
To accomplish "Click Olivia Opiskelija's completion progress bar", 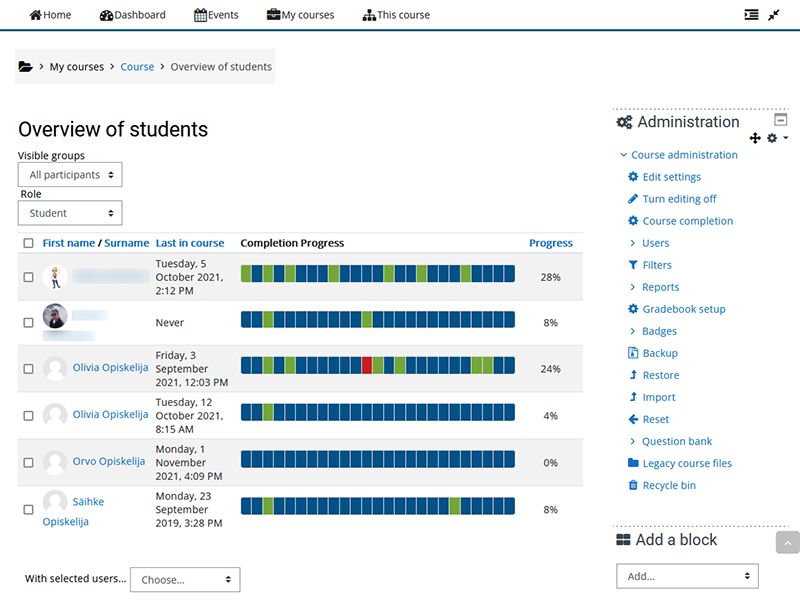I will pos(375,367).
